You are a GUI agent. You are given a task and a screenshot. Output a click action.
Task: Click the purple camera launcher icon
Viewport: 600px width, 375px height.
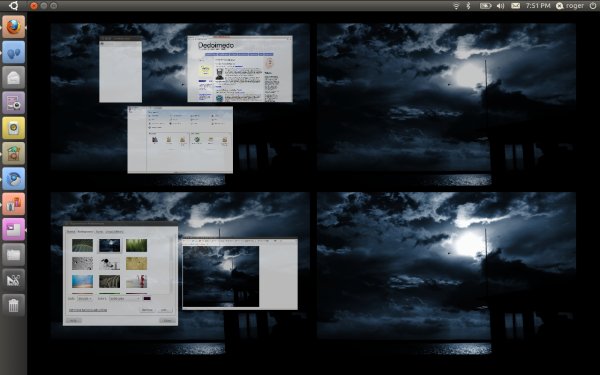click(13, 103)
